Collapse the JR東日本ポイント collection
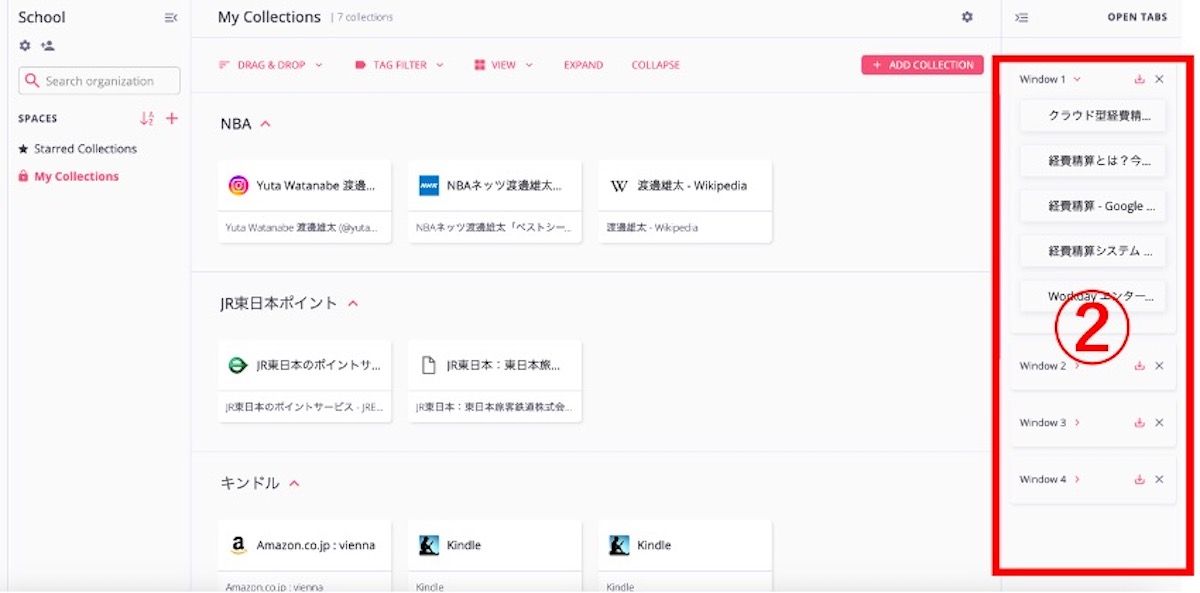The image size is (1200, 593). pos(352,303)
